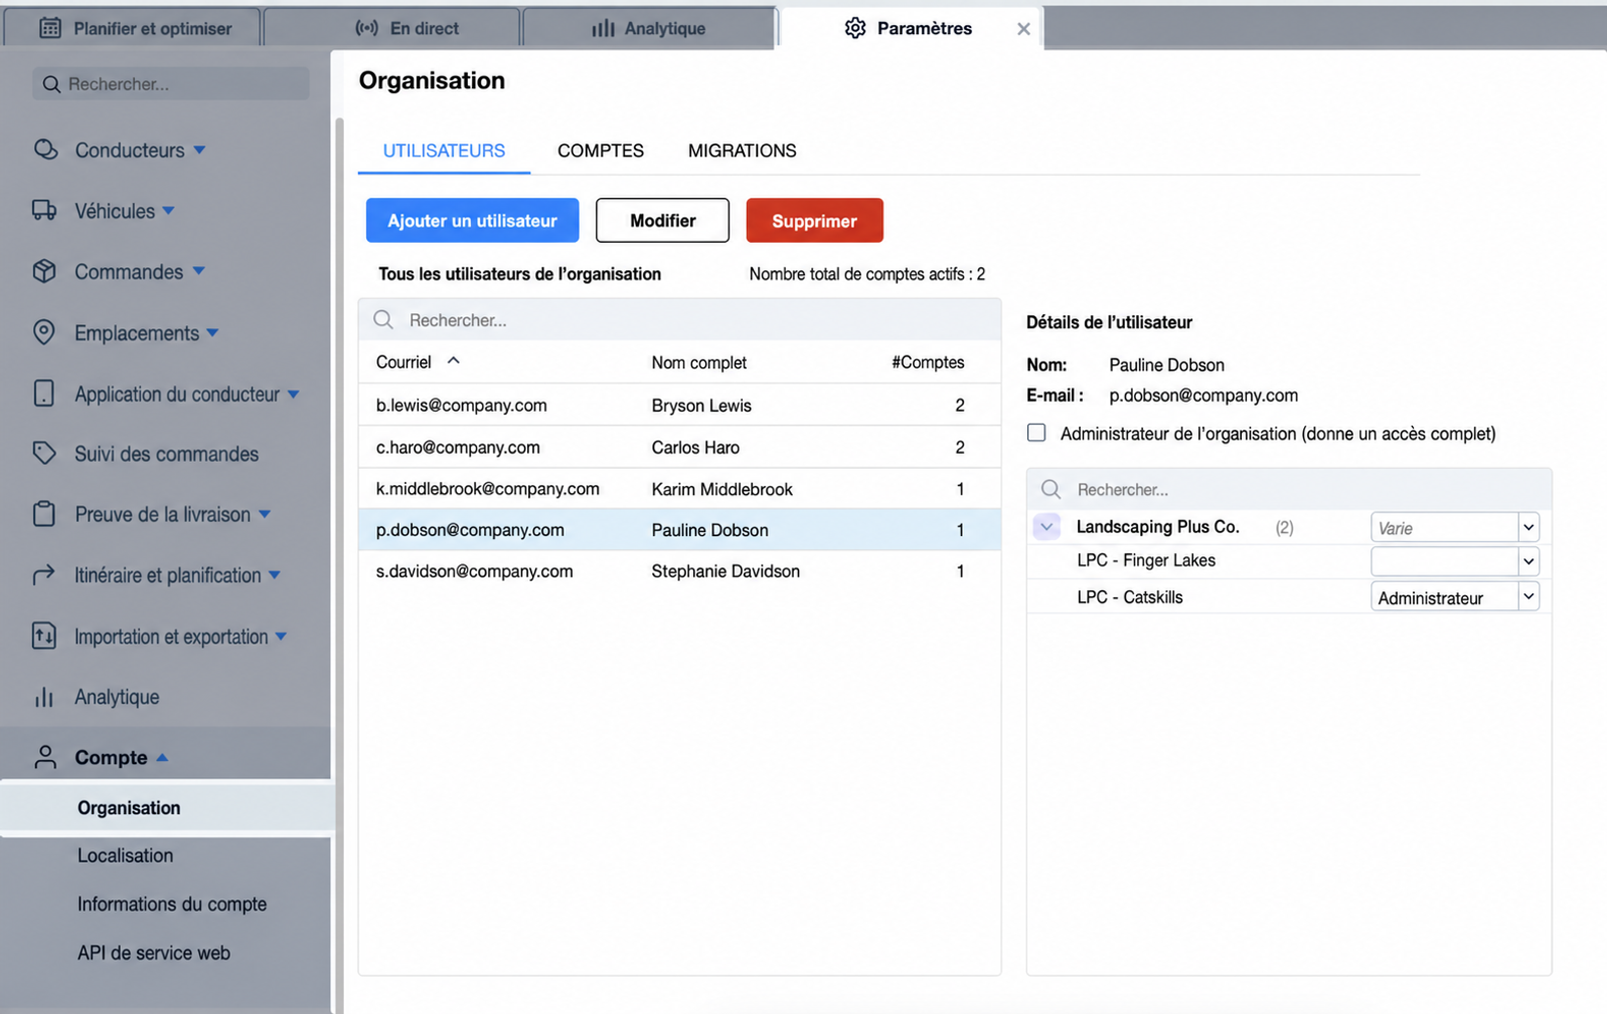The height and width of the screenshot is (1014, 1607).
Task: Click the broadcast icon on En direct tab
Action: point(367,28)
